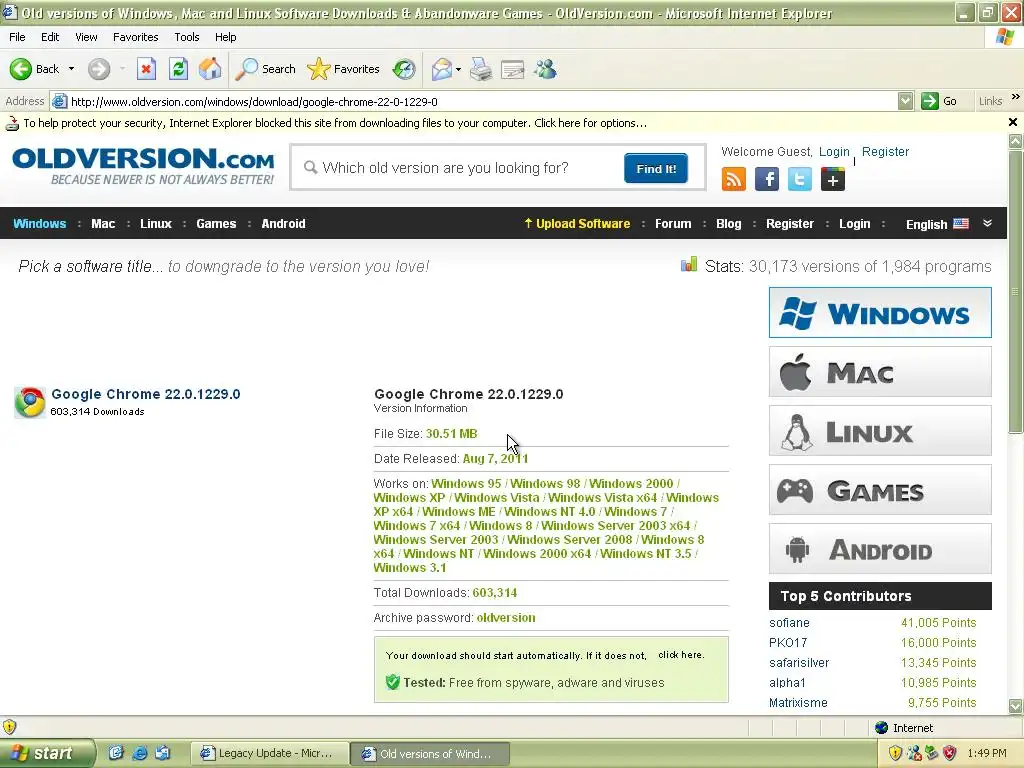Click the vertical scrollbar thumb
Viewport: 1024px width, 768px height.
[x=1016, y=291]
